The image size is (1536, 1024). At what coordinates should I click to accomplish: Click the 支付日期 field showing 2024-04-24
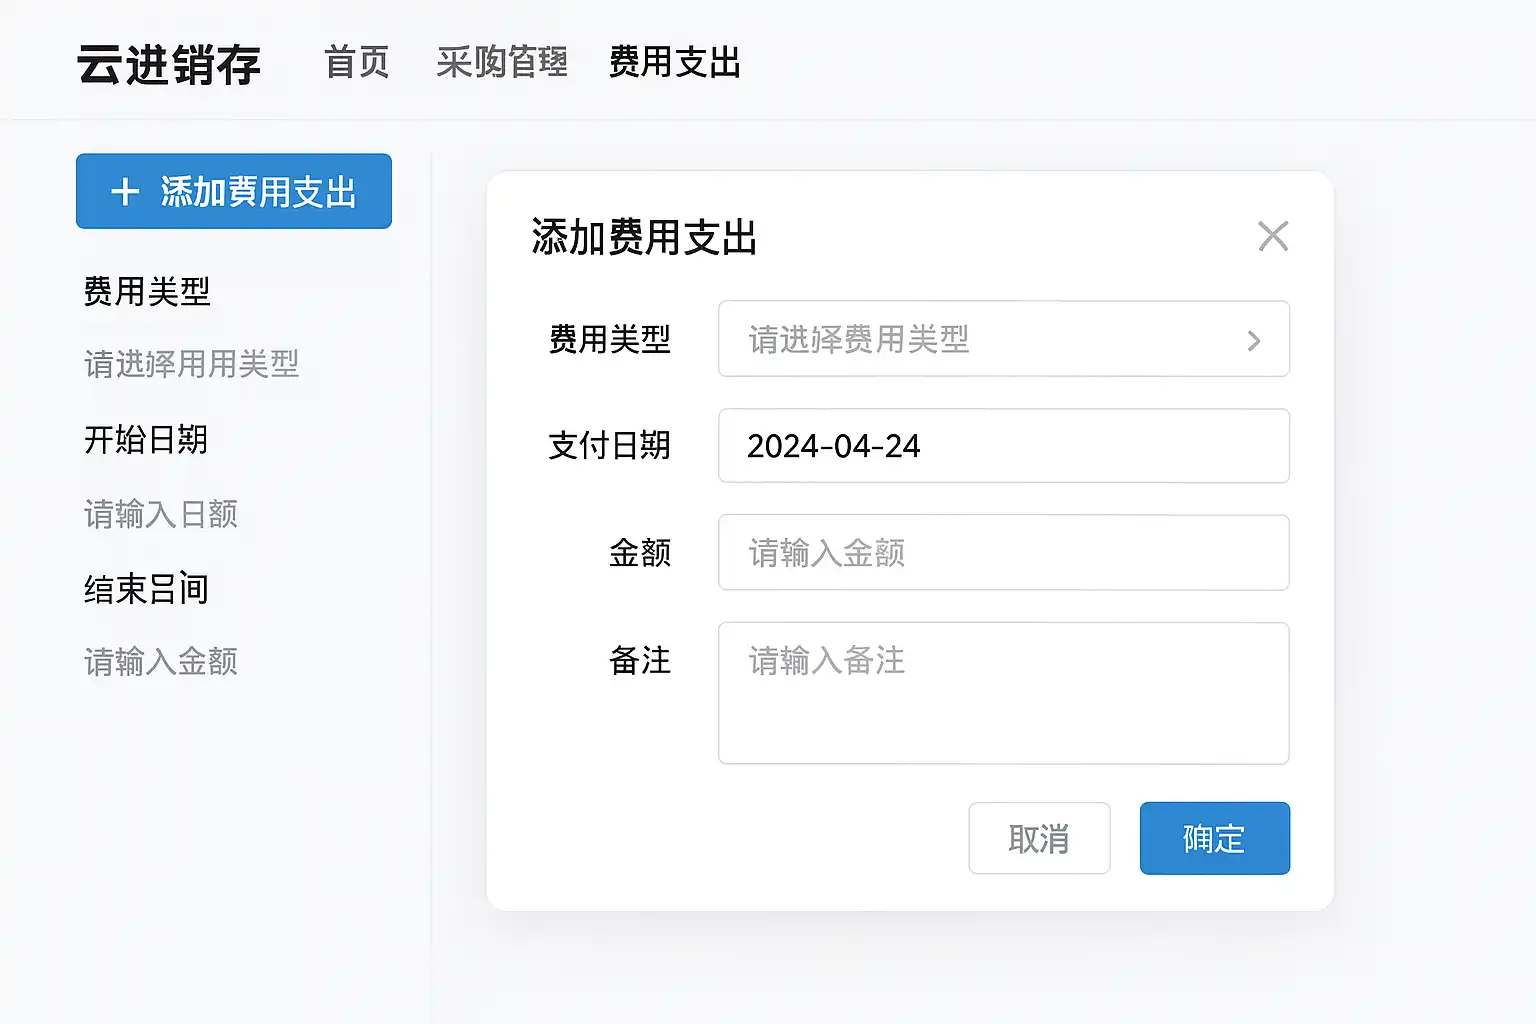tap(1003, 446)
